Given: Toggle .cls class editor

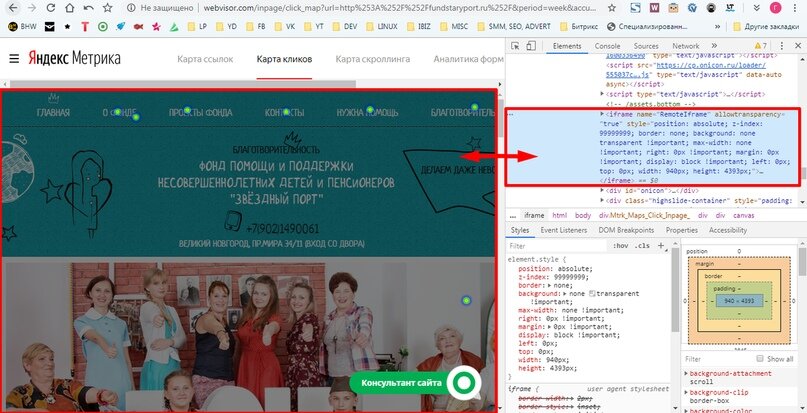Looking at the screenshot, I should (x=642, y=246).
